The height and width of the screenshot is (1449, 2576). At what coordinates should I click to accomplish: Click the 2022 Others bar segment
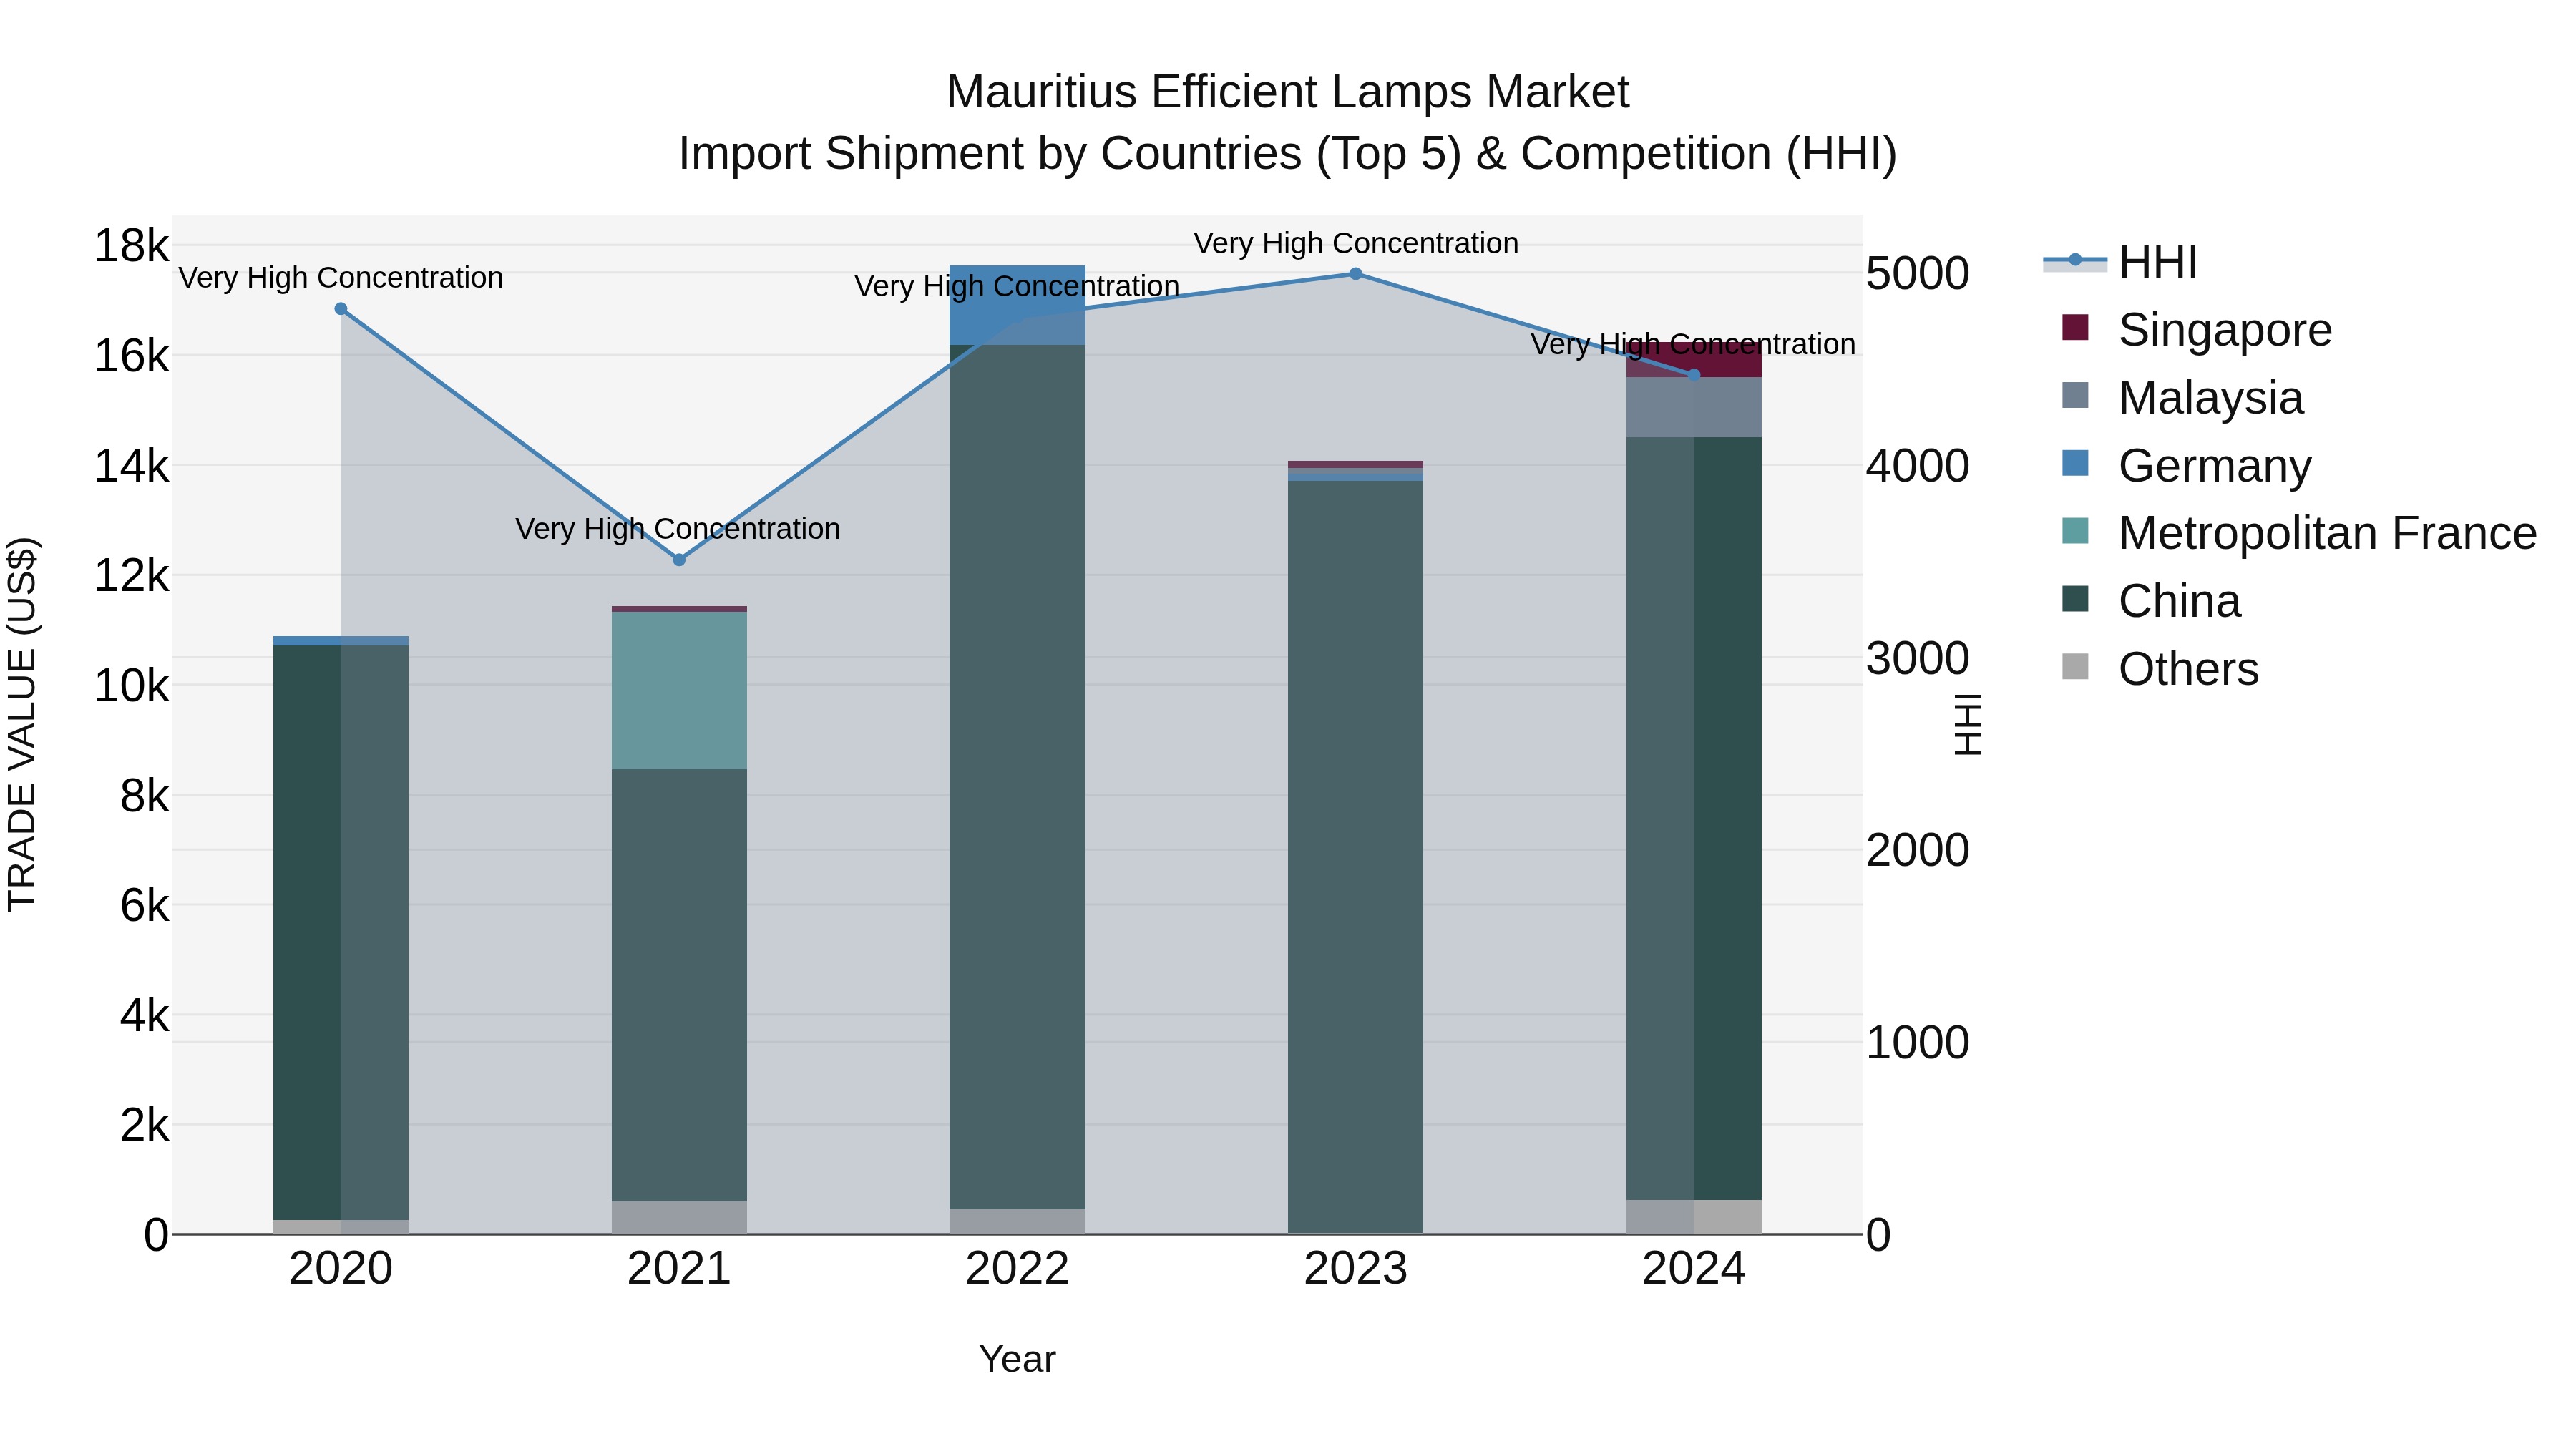[x=1017, y=1221]
